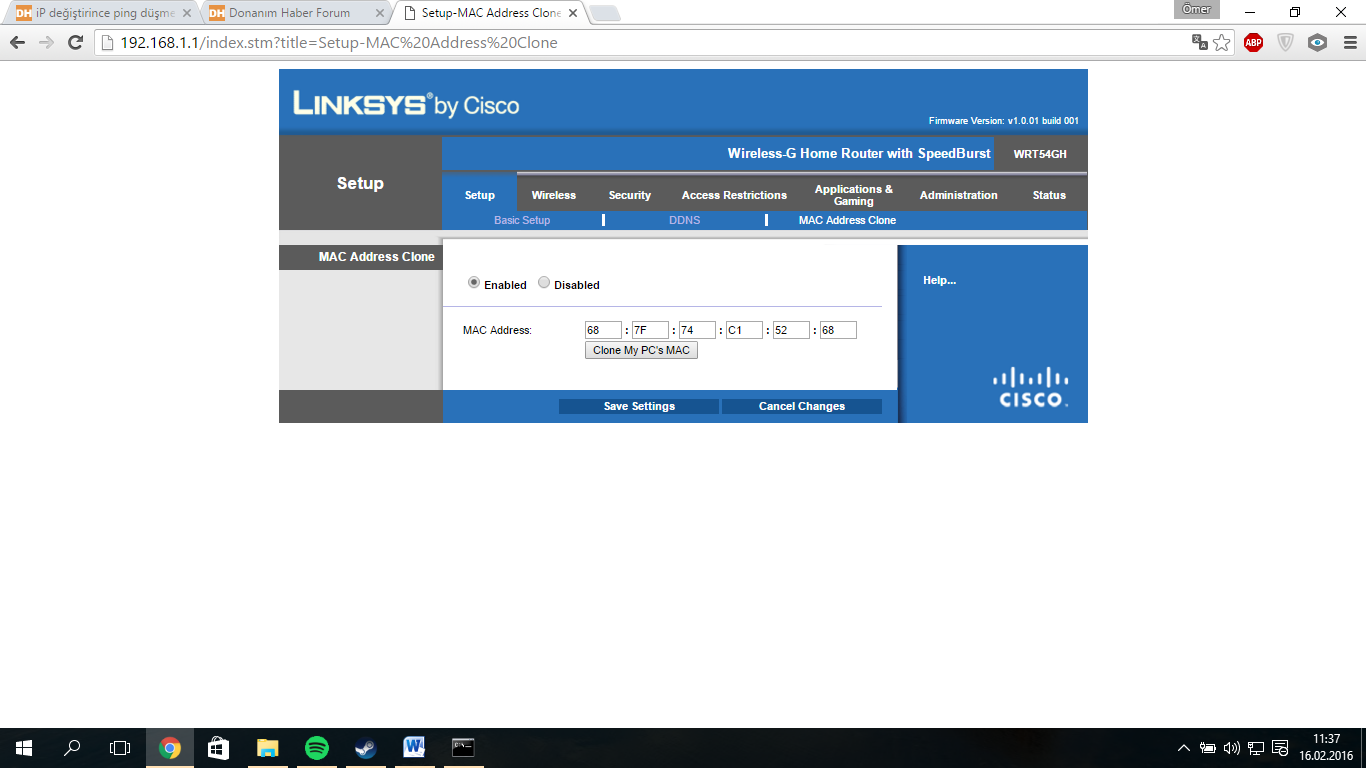Click the MAC Address Clone sub-tab
1366x768 pixels.
[x=847, y=220]
